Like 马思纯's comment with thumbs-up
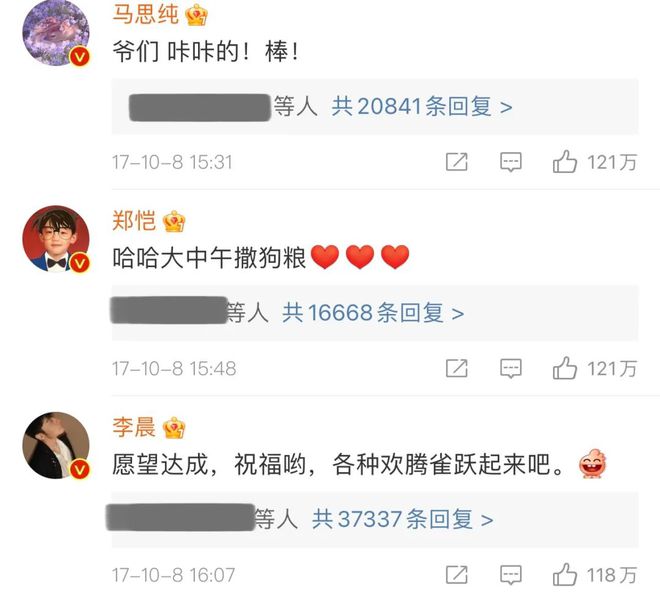 pos(564,162)
